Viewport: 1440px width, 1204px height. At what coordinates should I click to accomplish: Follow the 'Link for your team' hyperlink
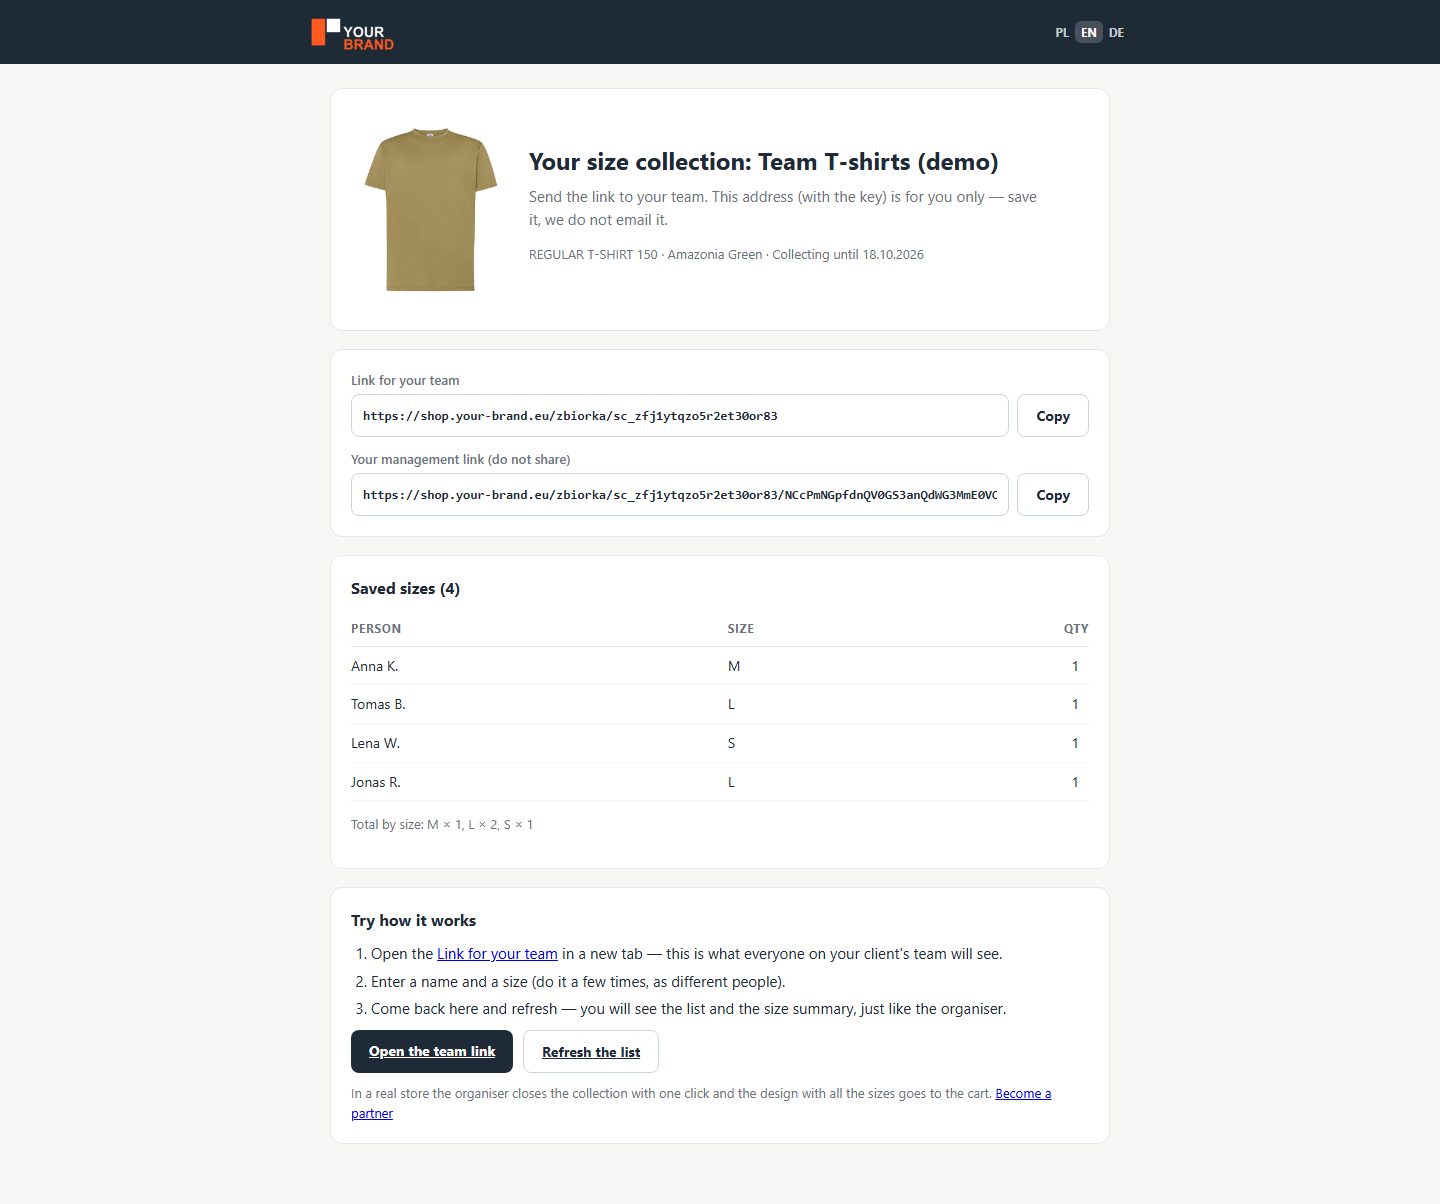497,954
